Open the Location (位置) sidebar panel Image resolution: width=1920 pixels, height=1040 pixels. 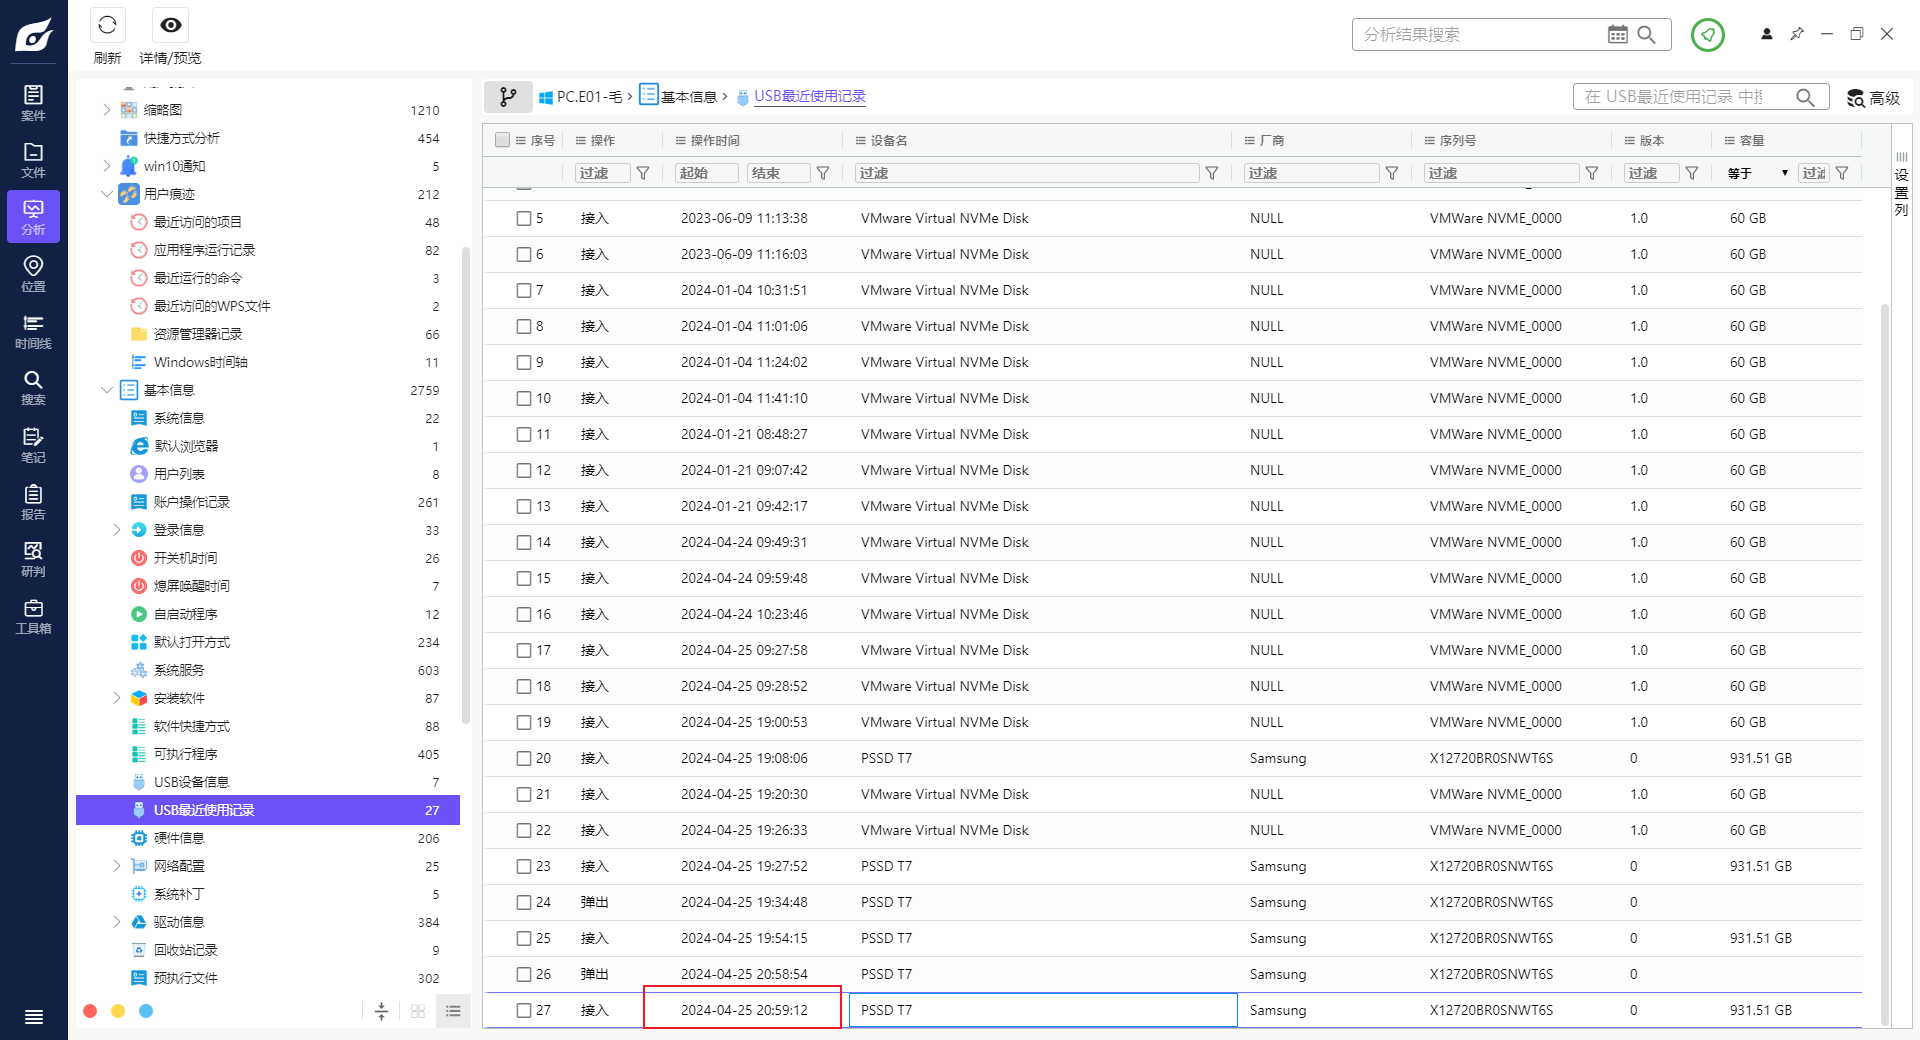point(33,273)
